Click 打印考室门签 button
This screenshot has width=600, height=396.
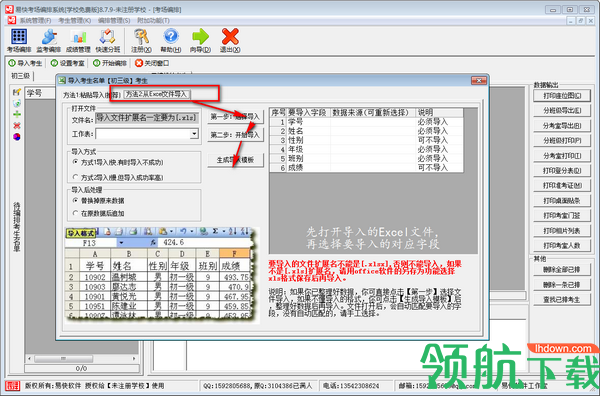pos(562,215)
